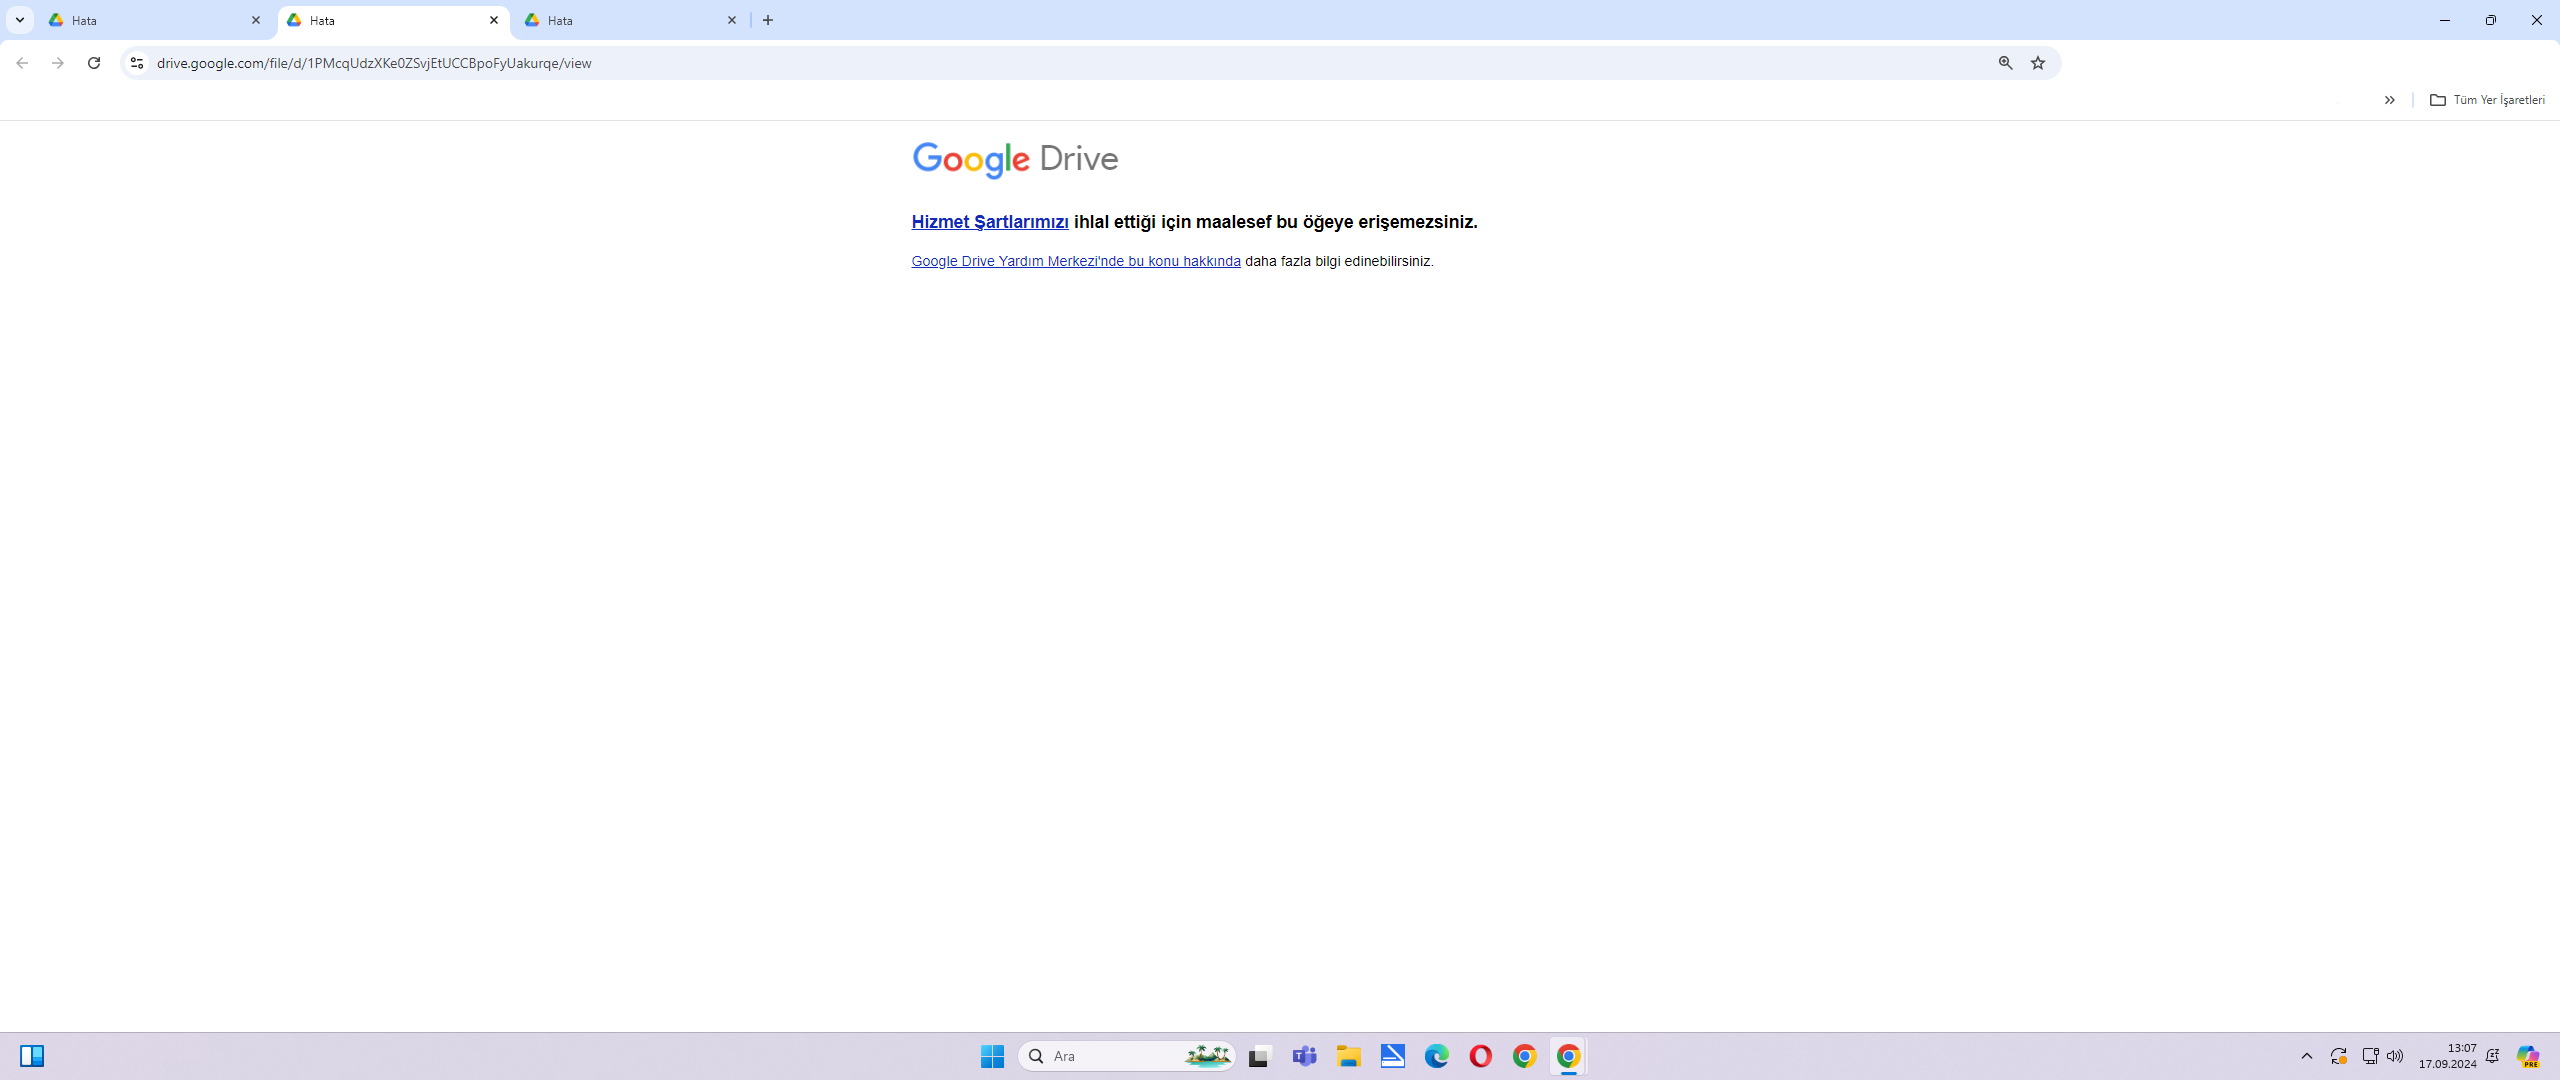
Task: Open the volume control icon
Action: pyautogui.click(x=2395, y=1056)
